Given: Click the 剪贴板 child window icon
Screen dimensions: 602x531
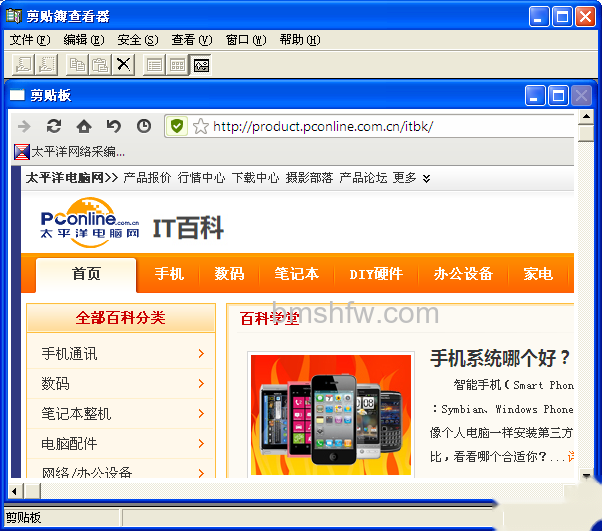Looking at the screenshot, I should 17,94.
